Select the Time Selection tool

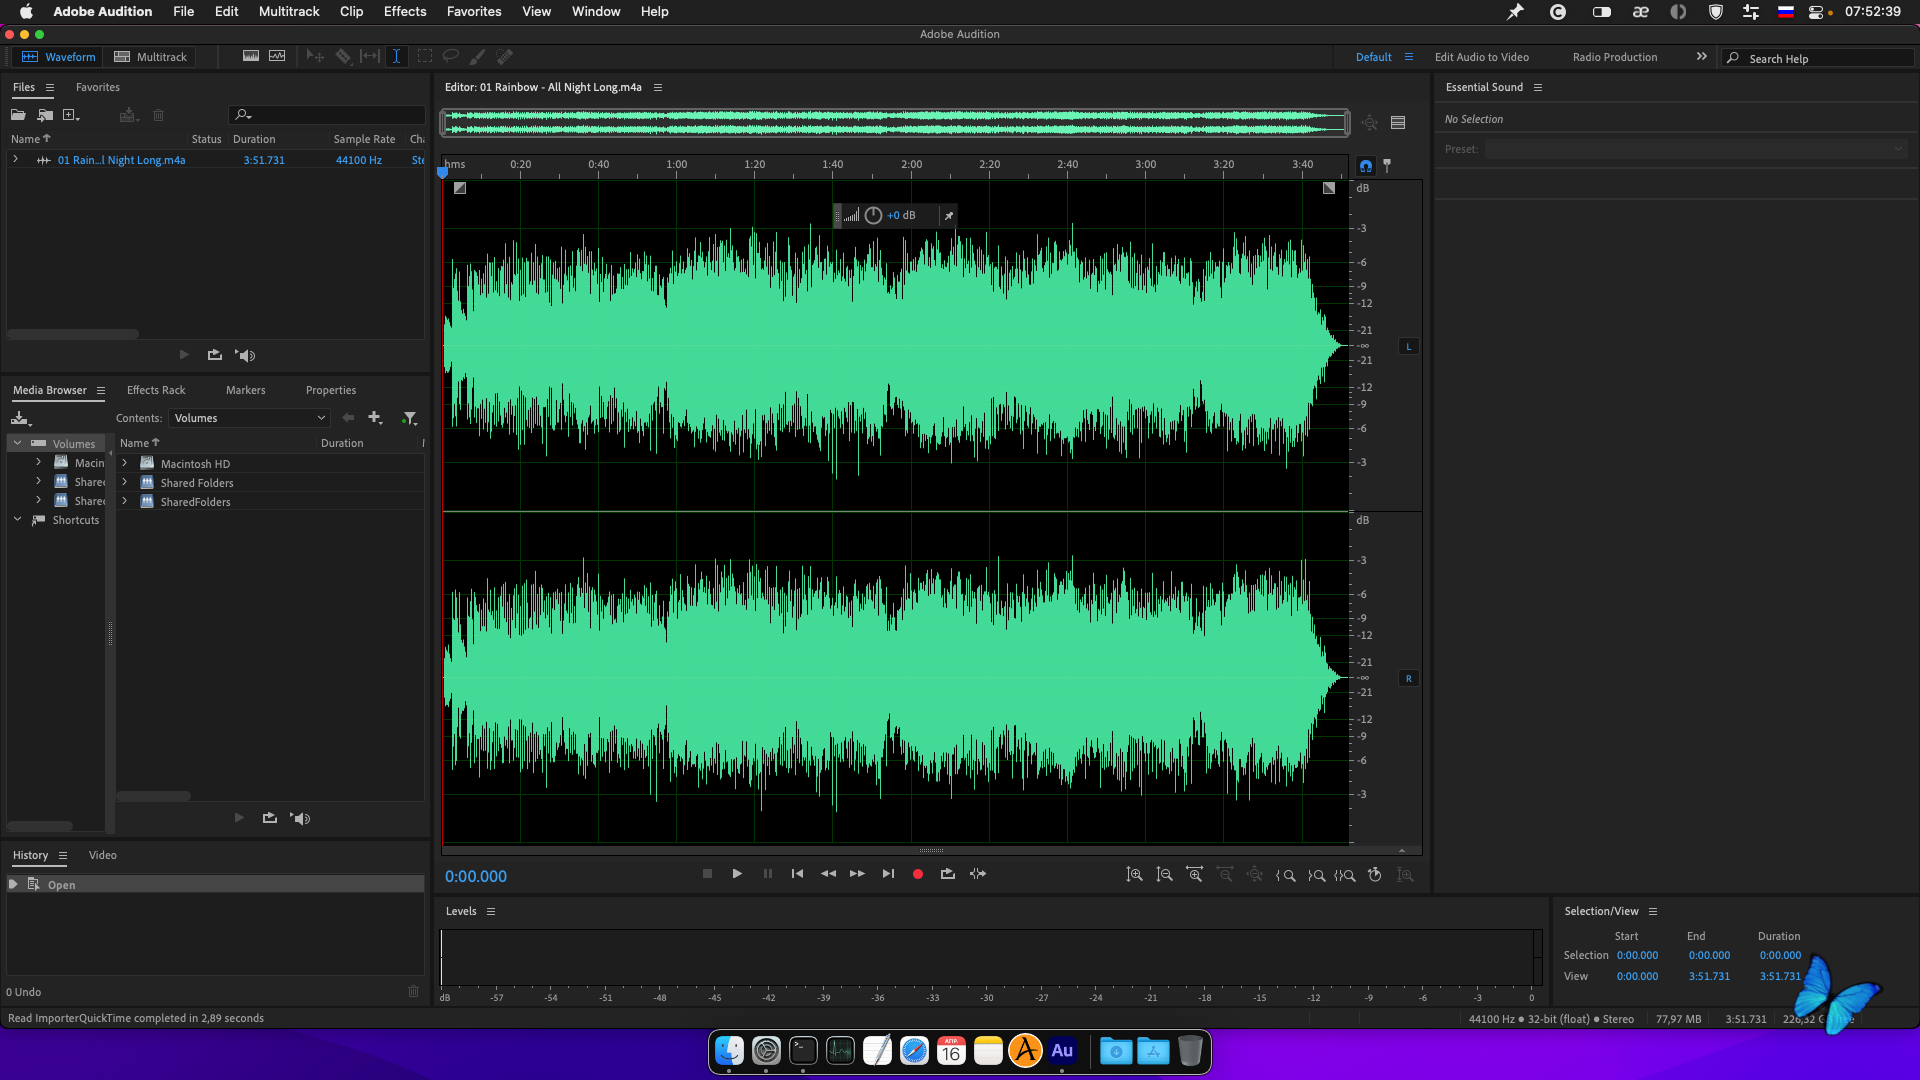pos(396,57)
